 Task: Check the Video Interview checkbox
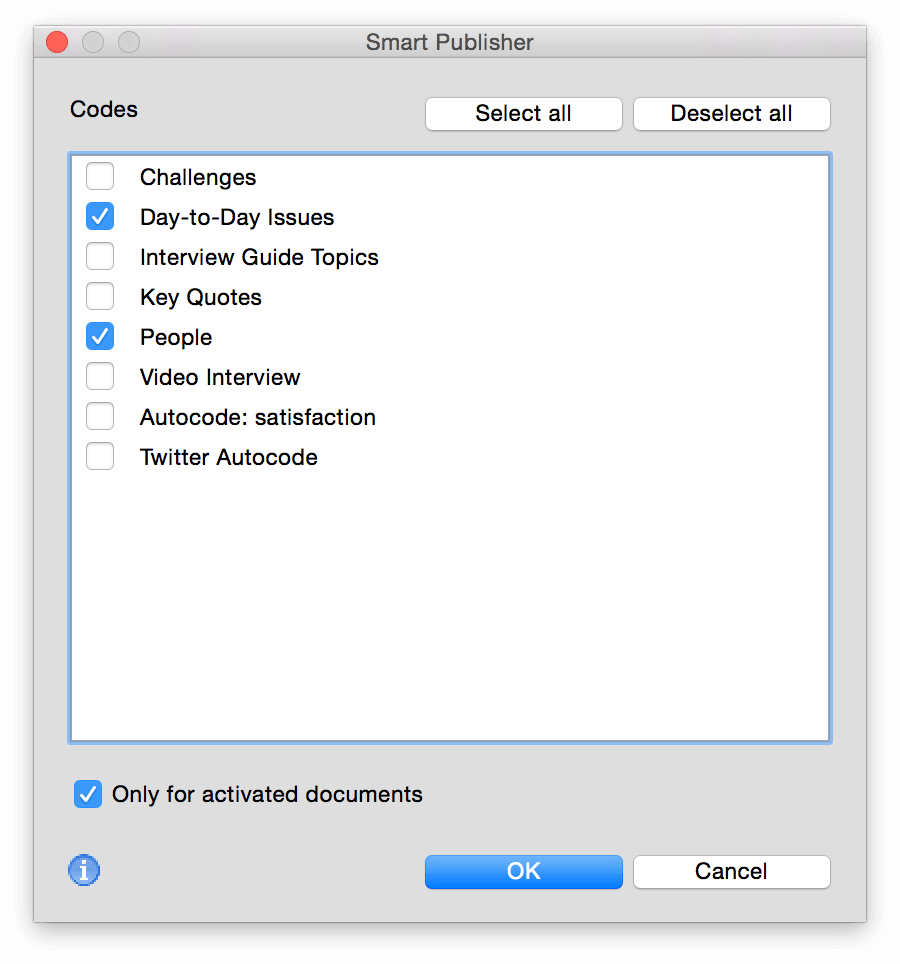tap(100, 376)
